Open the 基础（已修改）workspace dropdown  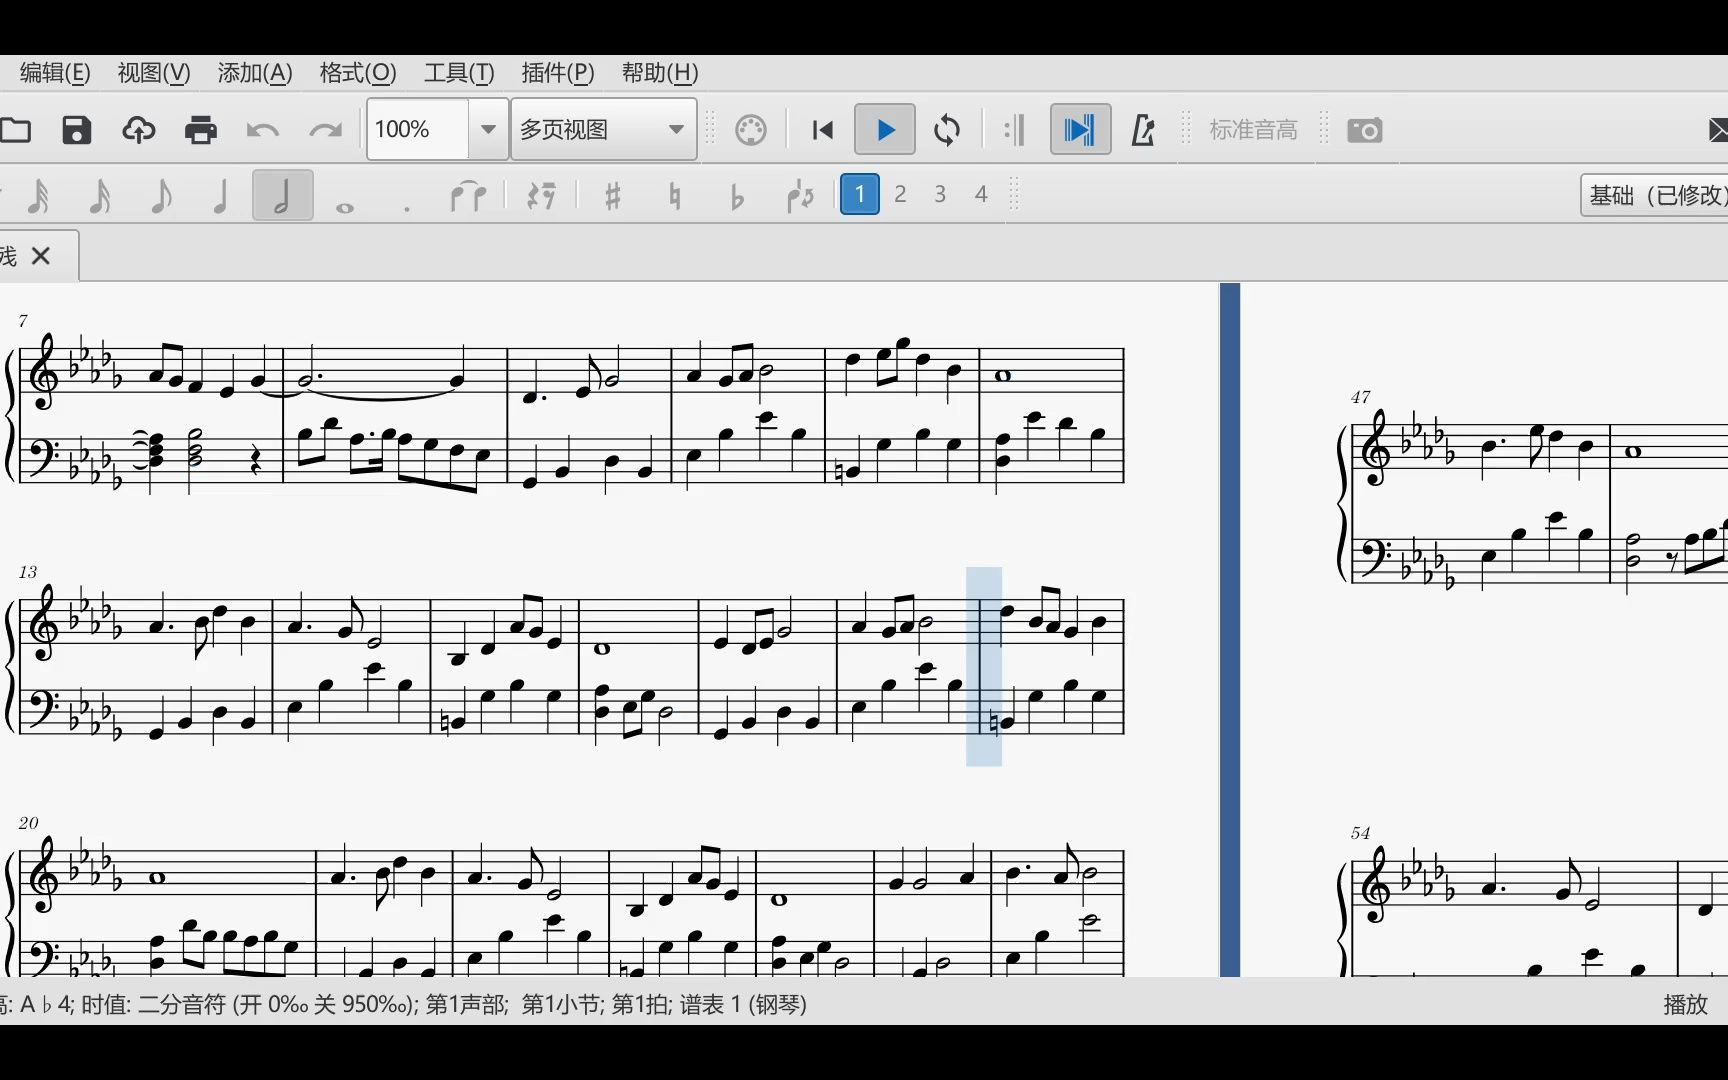tap(1654, 195)
